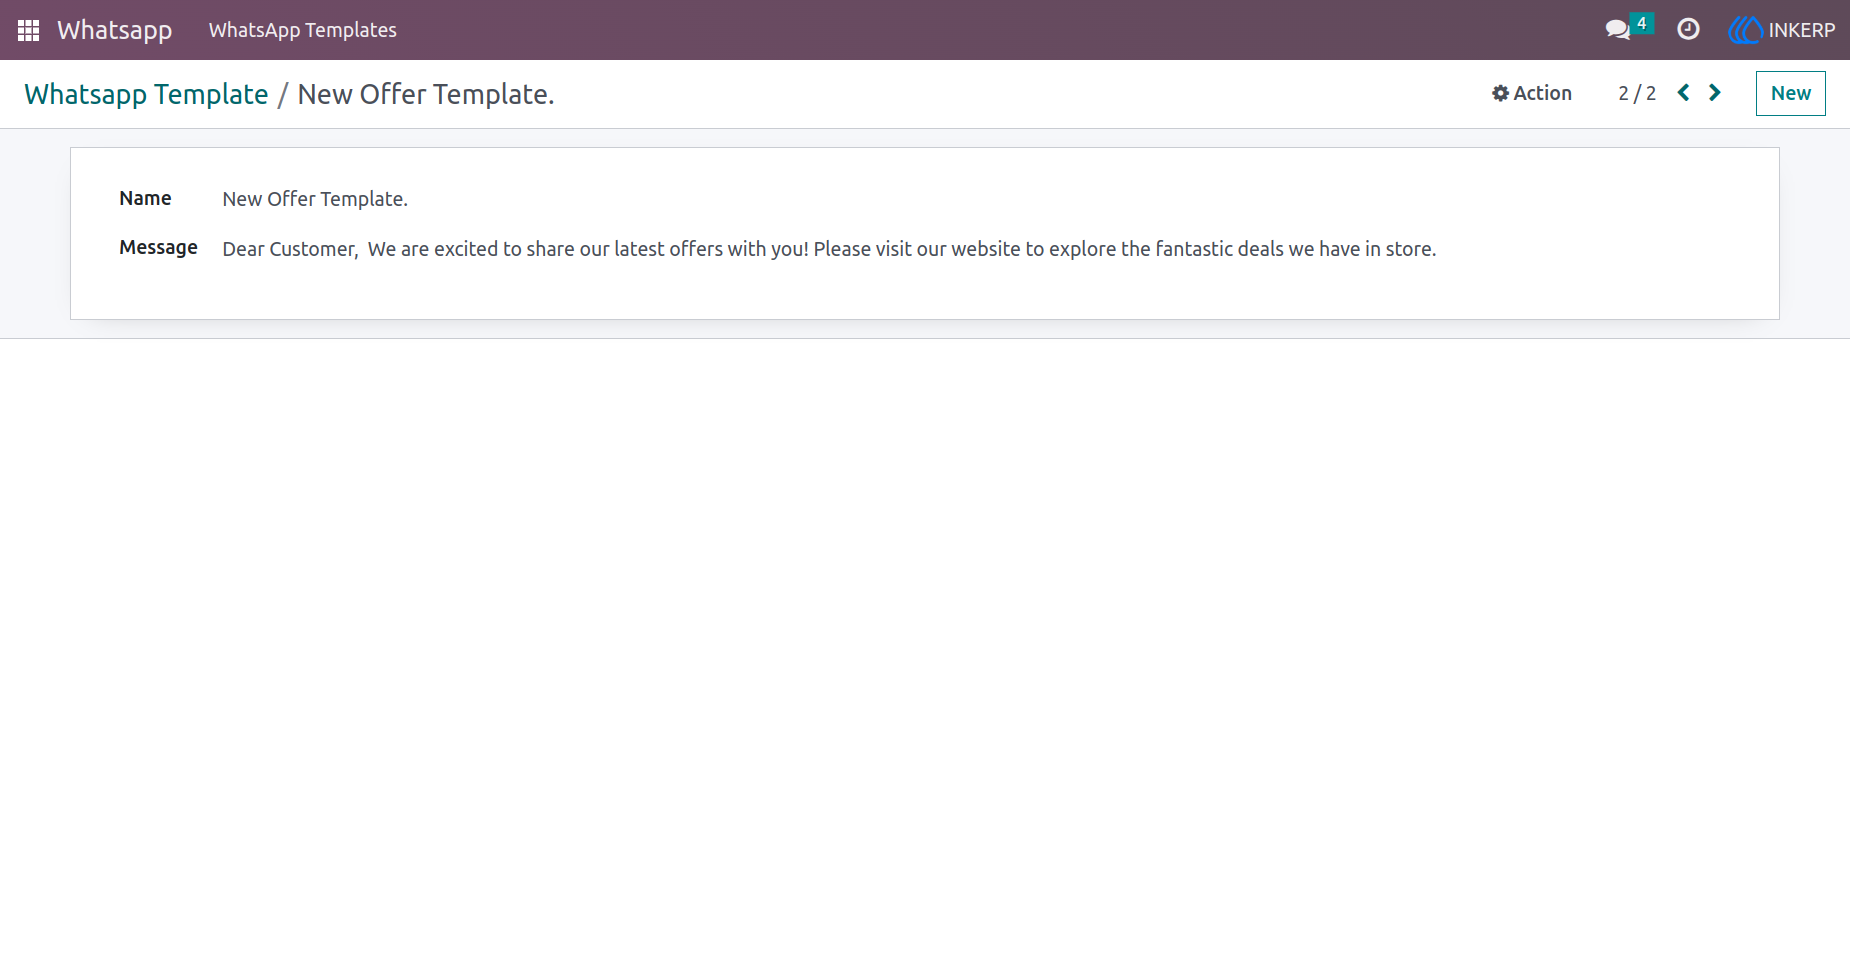Open the WhatsApp Templates menu
The width and height of the screenshot is (1850, 966).
(x=303, y=30)
